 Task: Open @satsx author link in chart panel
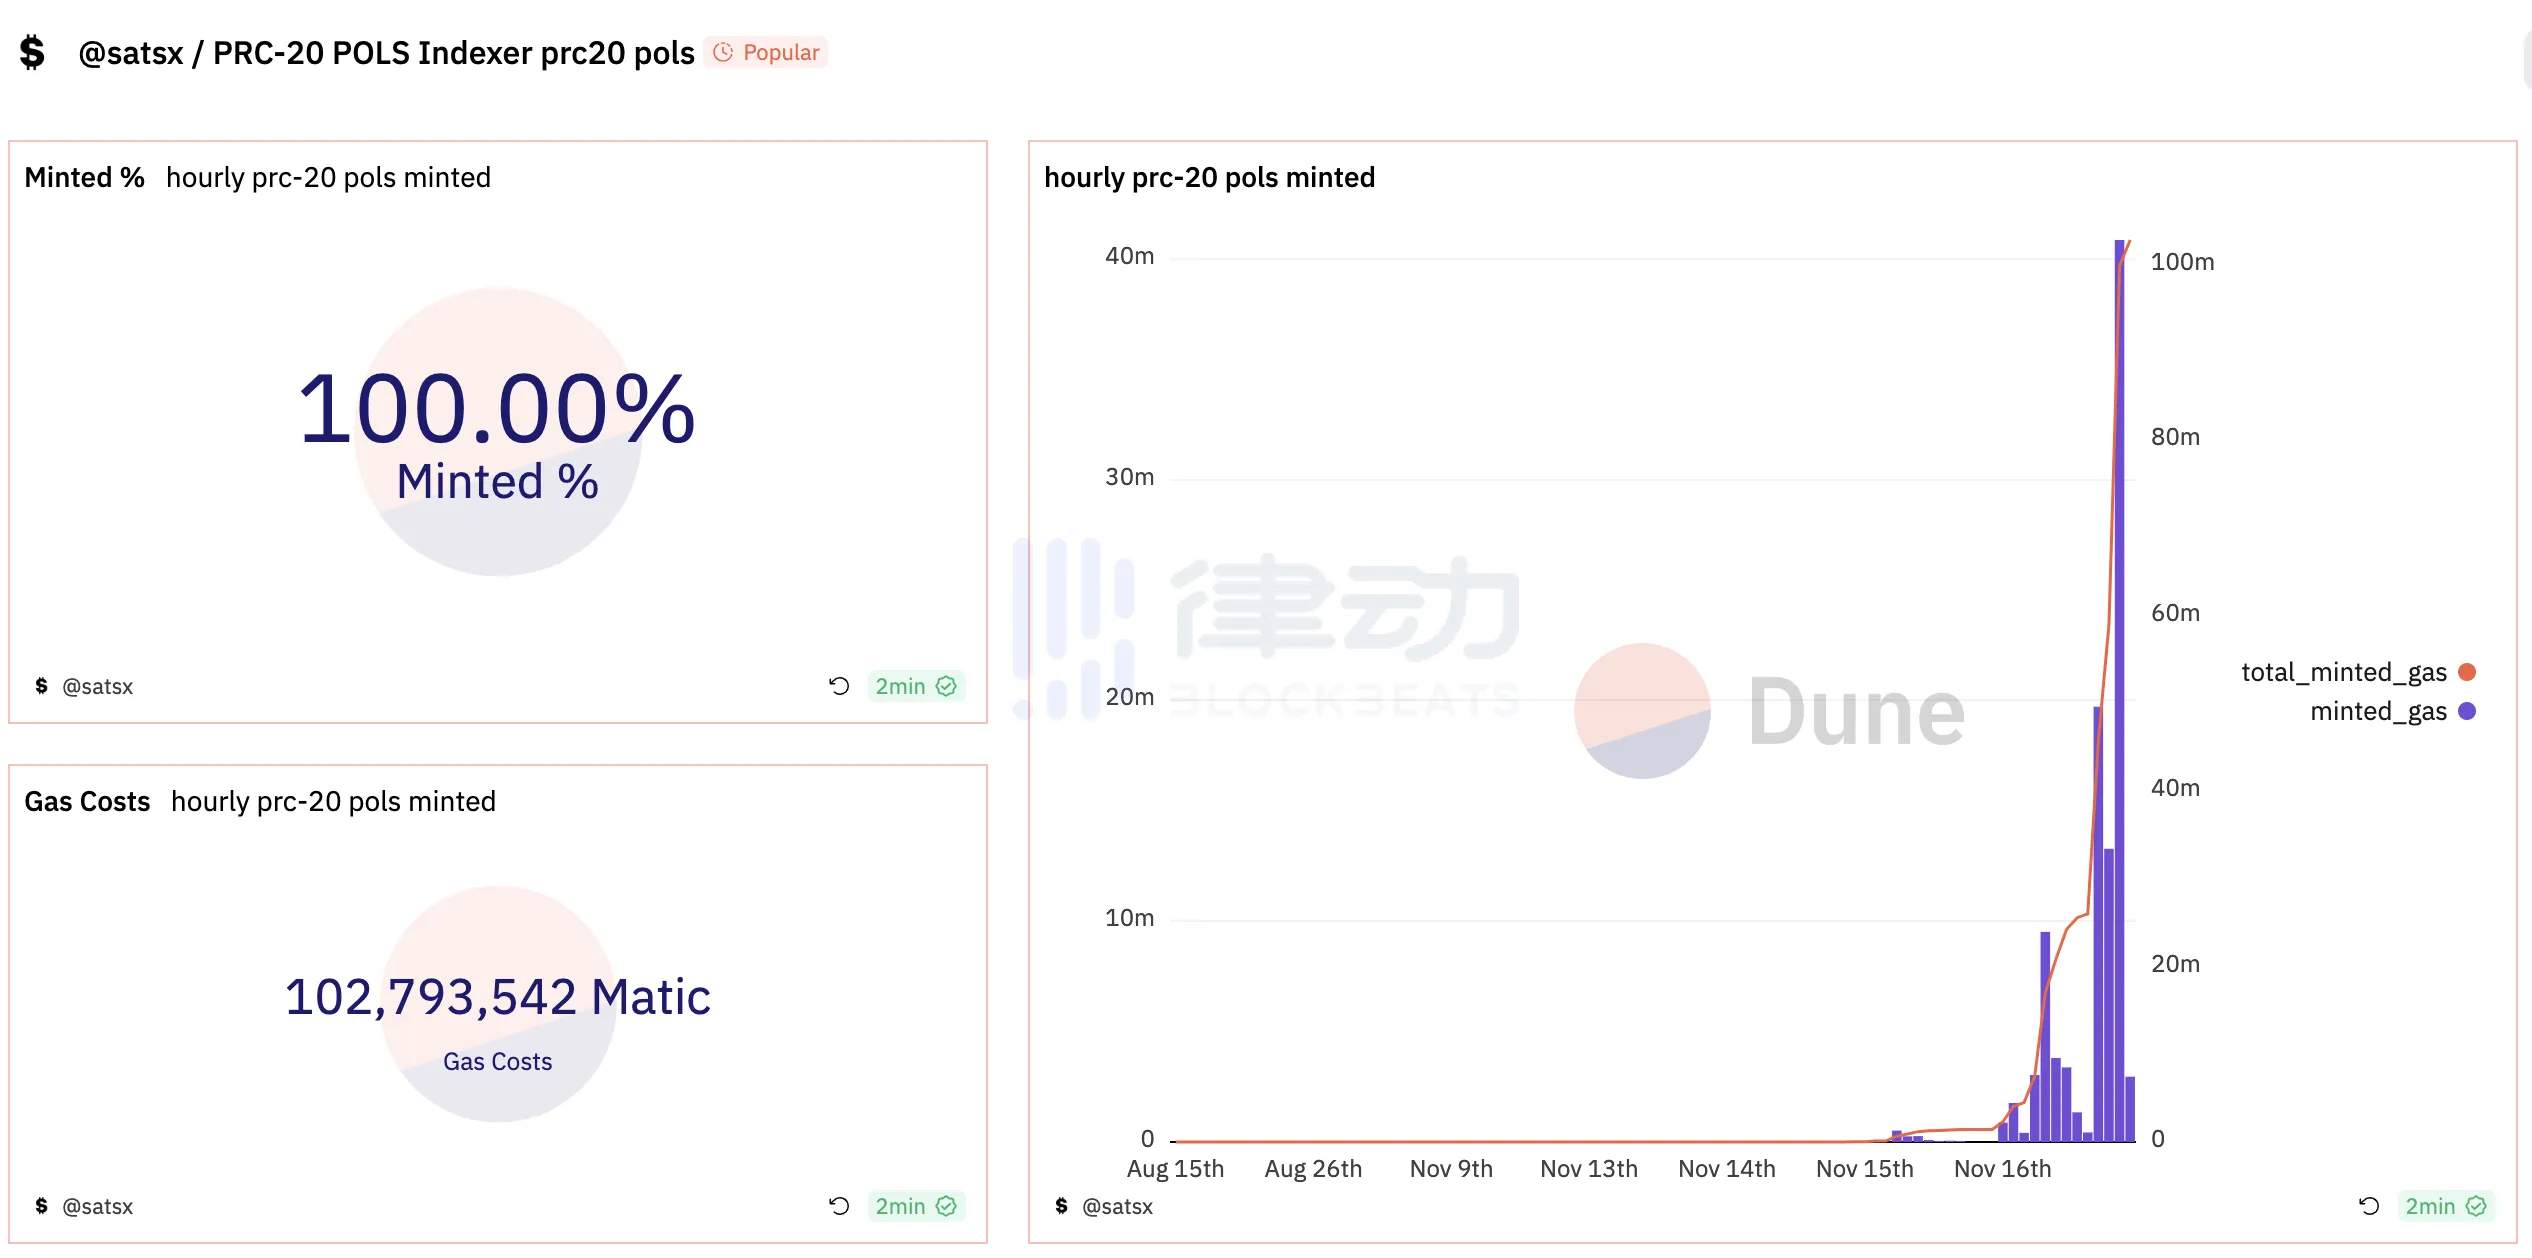pos(1117,1206)
